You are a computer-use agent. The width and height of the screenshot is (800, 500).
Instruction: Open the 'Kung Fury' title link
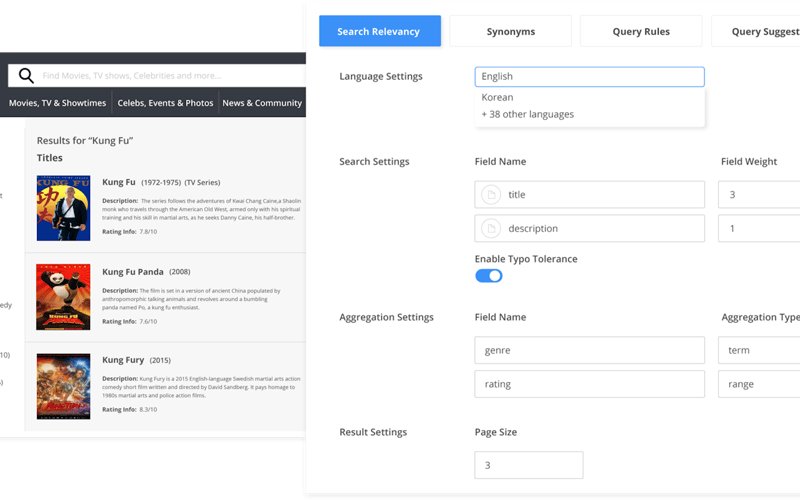point(123,360)
